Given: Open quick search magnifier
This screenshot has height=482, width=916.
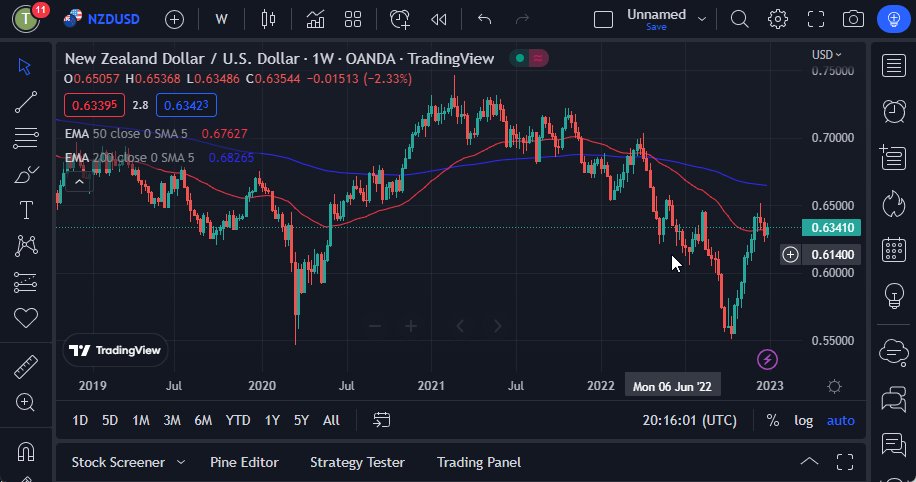Looking at the screenshot, I should click(x=740, y=19).
